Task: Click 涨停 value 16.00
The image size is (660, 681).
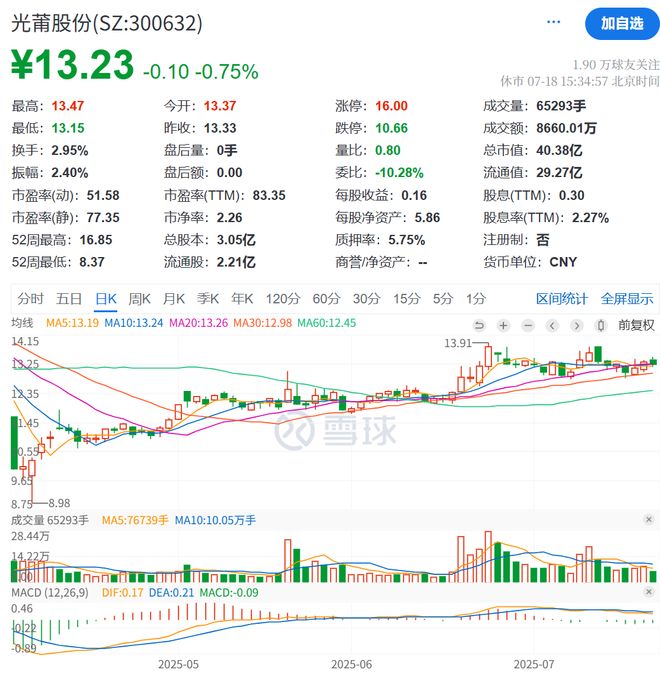Action: pos(392,106)
